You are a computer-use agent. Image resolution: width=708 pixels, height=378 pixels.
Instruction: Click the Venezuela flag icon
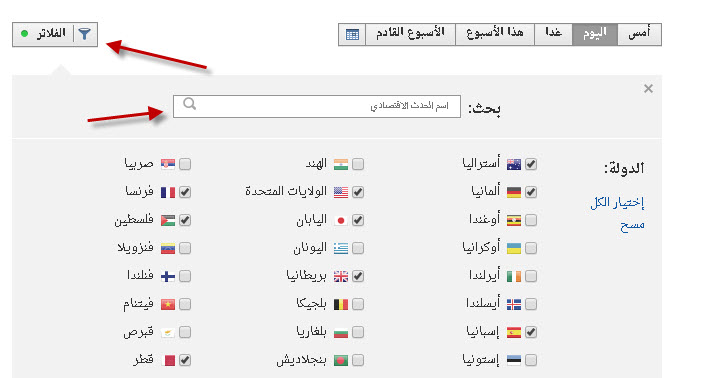168,248
